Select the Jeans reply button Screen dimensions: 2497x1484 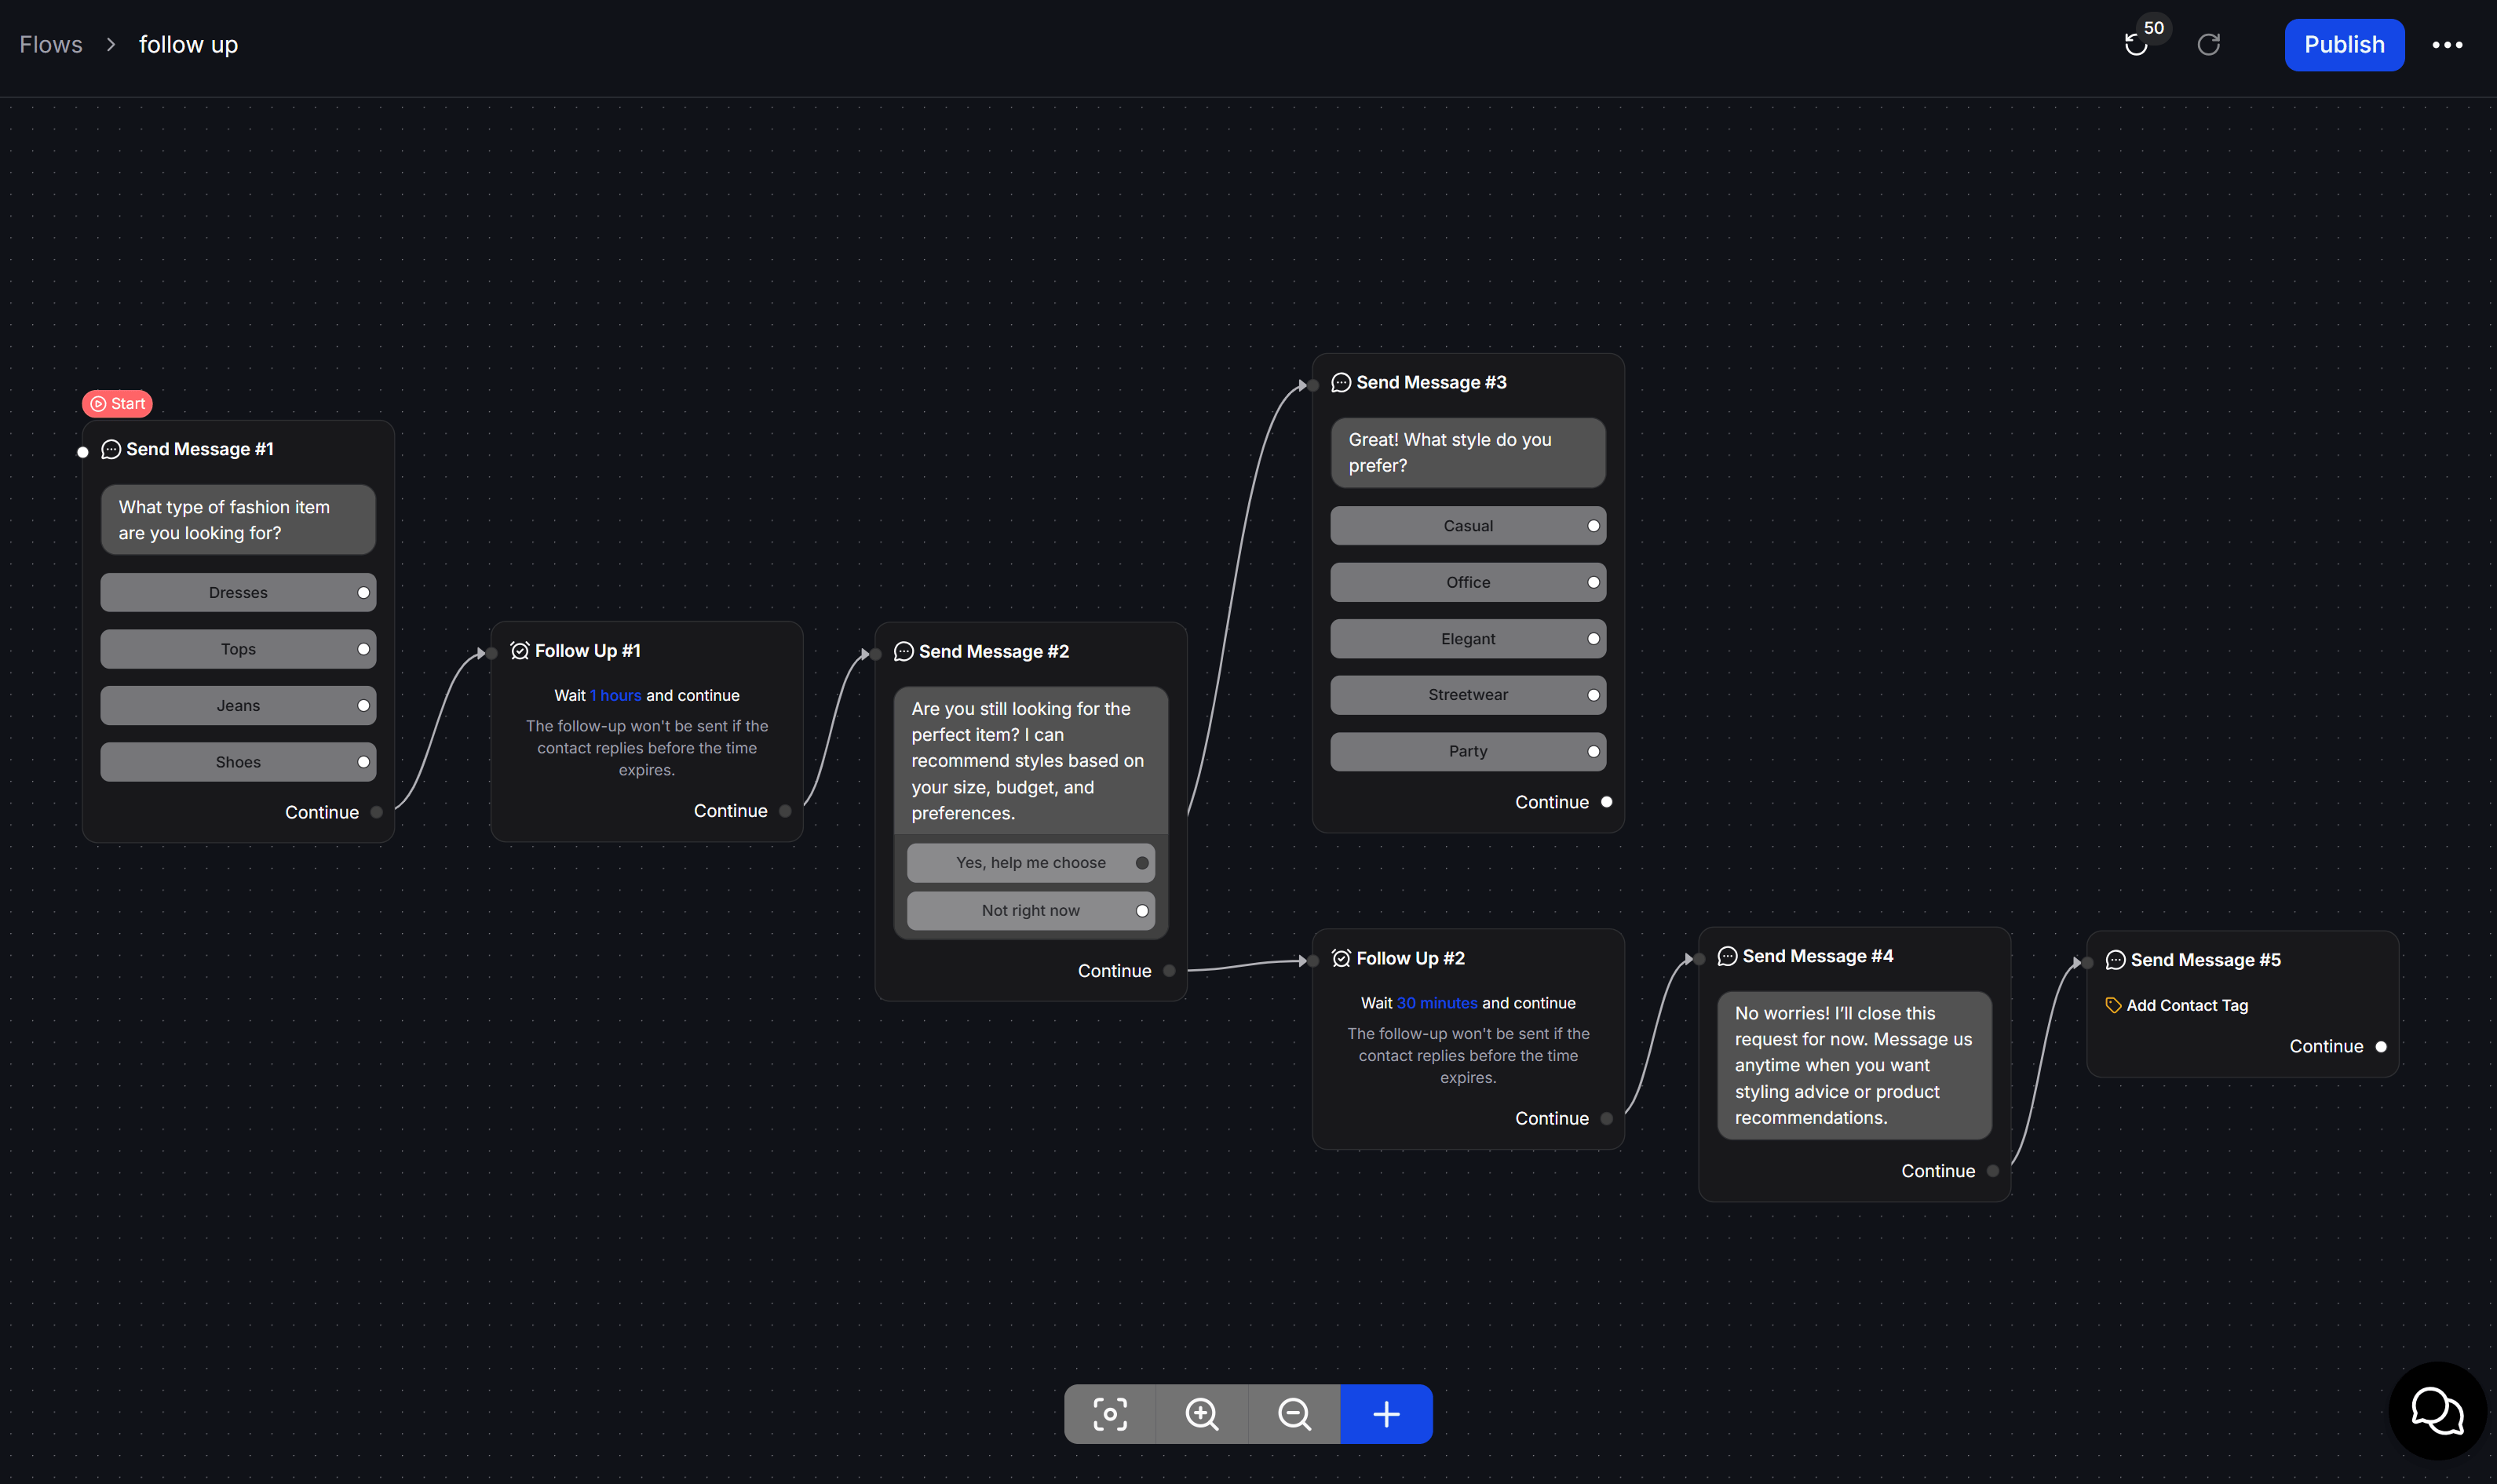238,706
